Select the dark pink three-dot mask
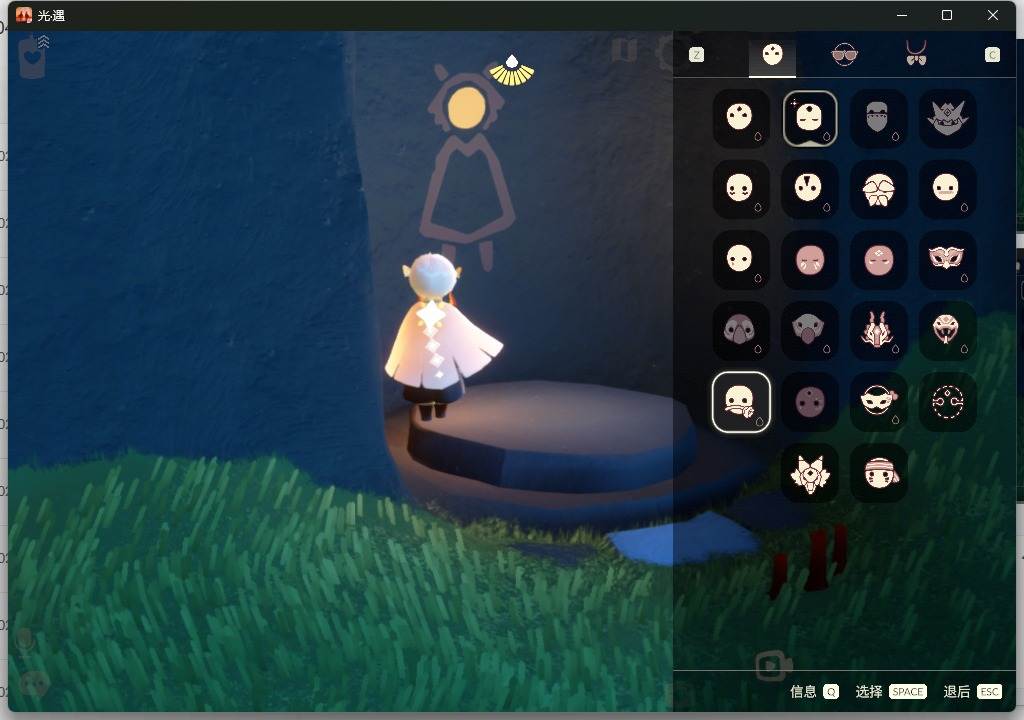 (x=810, y=402)
